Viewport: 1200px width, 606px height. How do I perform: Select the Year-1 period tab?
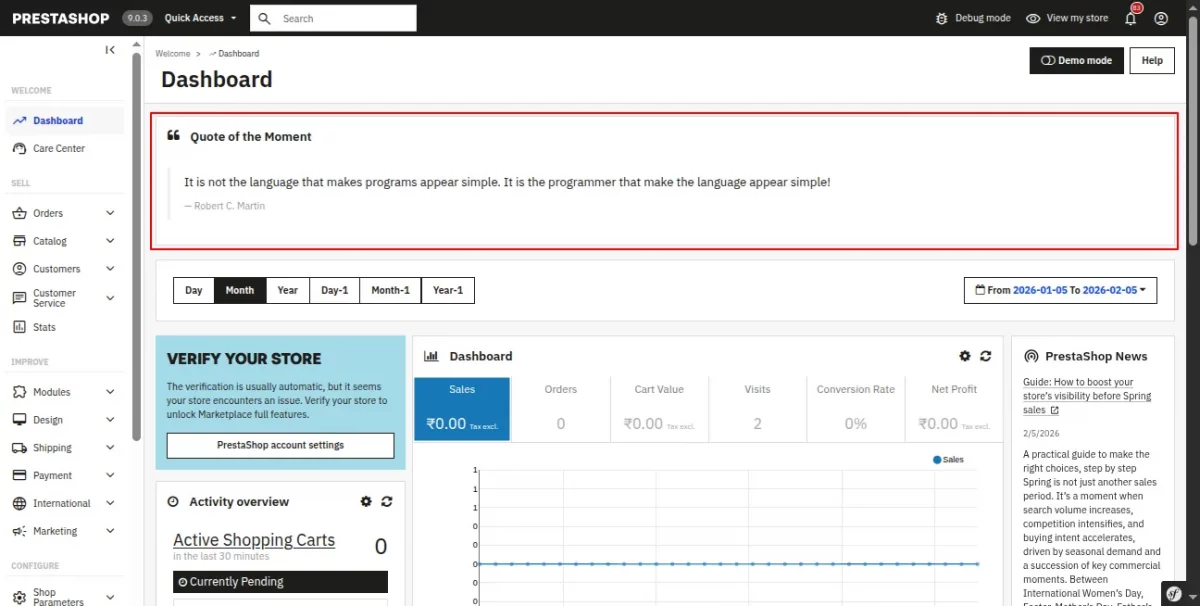(448, 290)
